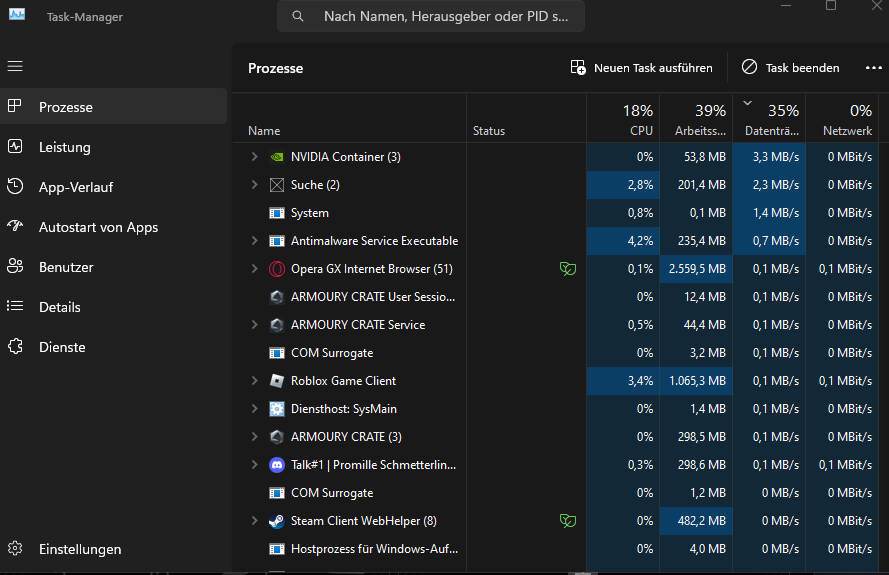Expand the Suche (2) process group

coord(255,185)
